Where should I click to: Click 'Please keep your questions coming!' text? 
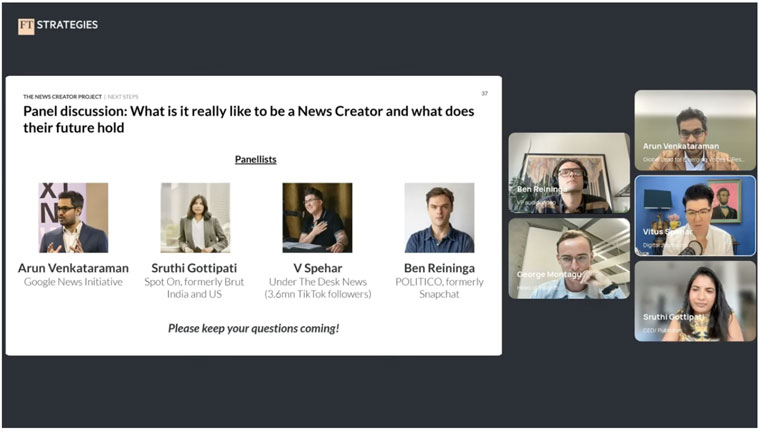coord(253,328)
